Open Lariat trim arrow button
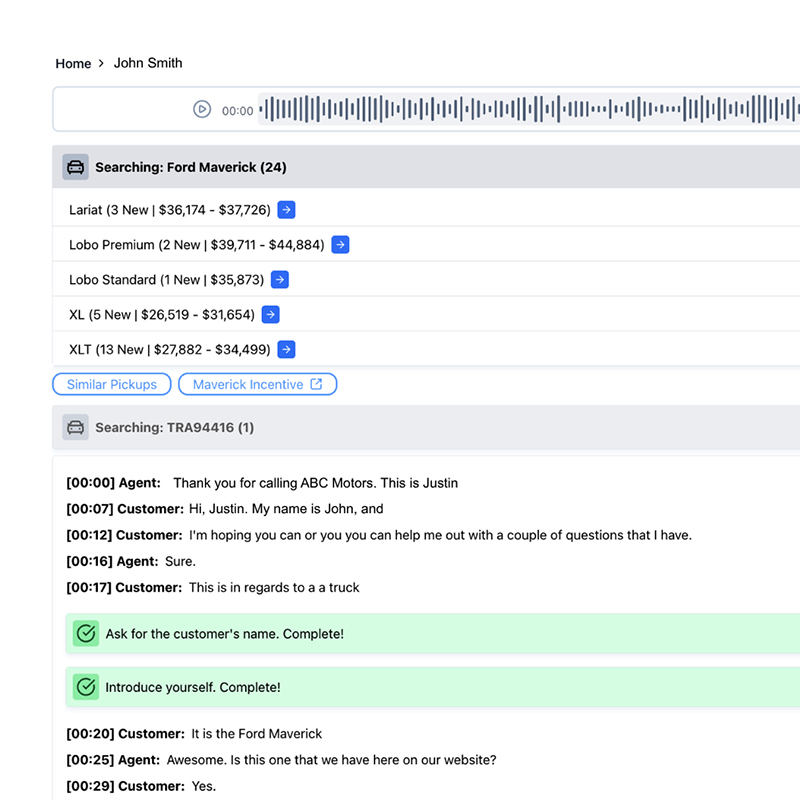This screenshot has width=800, height=800. 286,210
